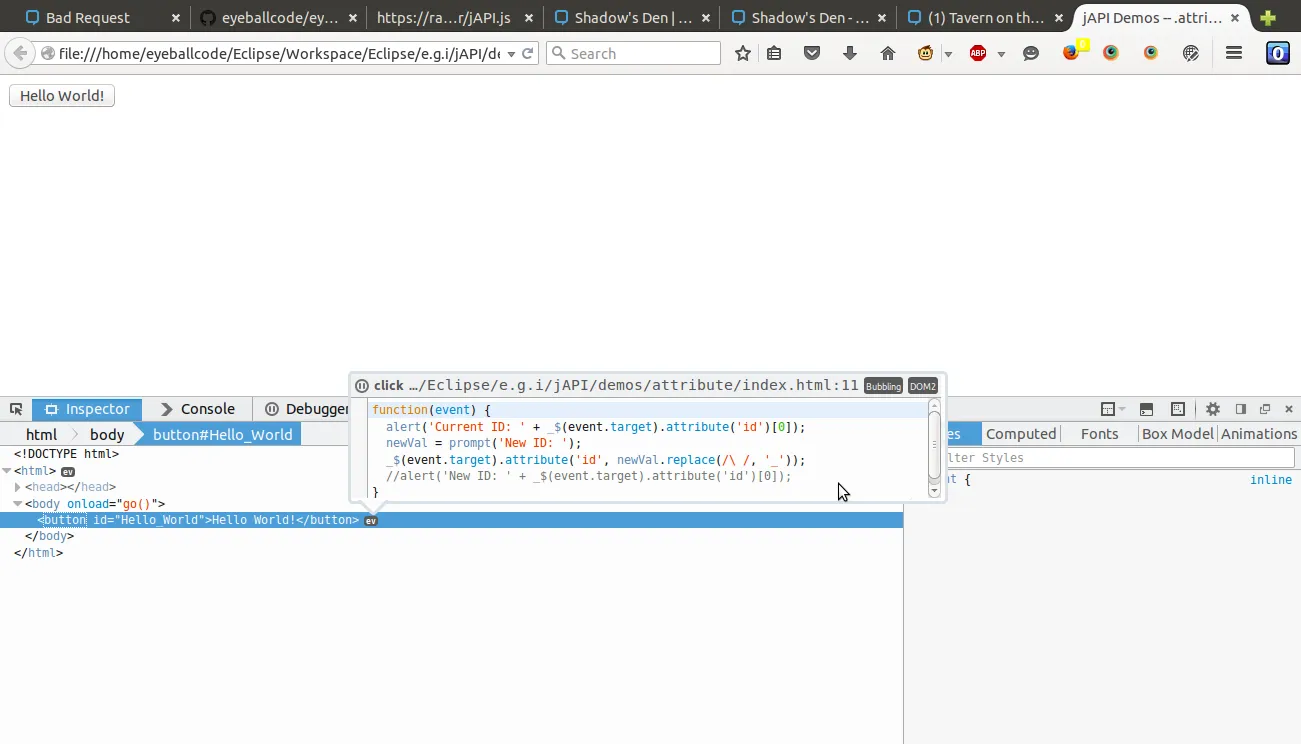Viewport: 1301px width, 744px height.
Task: Open responsive design mode icon
Action: [x=1178, y=409]
